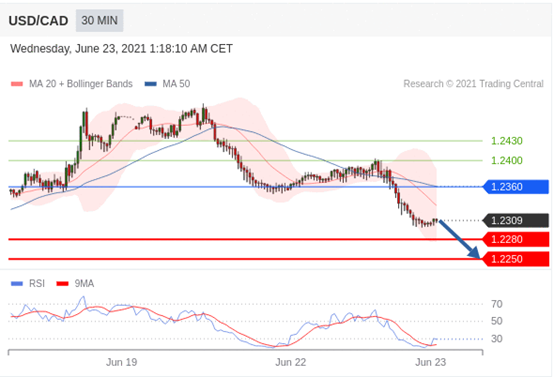554x377 pixels.
Task: Click the blue 1.2360 pivot price tag
Action: pos(516,187)
